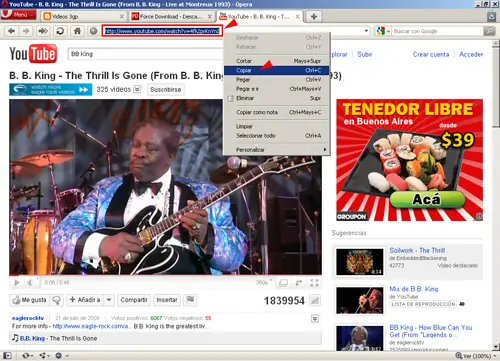Click the Tenedor Libre Groupon ad Acá button
The image size is (500, 361).
coord(427,199)
